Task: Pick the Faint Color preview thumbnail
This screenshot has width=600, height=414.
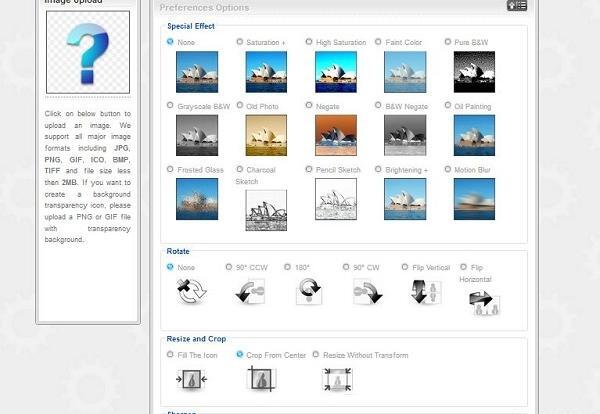Action: pyautogui.click(x=405, y=72)
